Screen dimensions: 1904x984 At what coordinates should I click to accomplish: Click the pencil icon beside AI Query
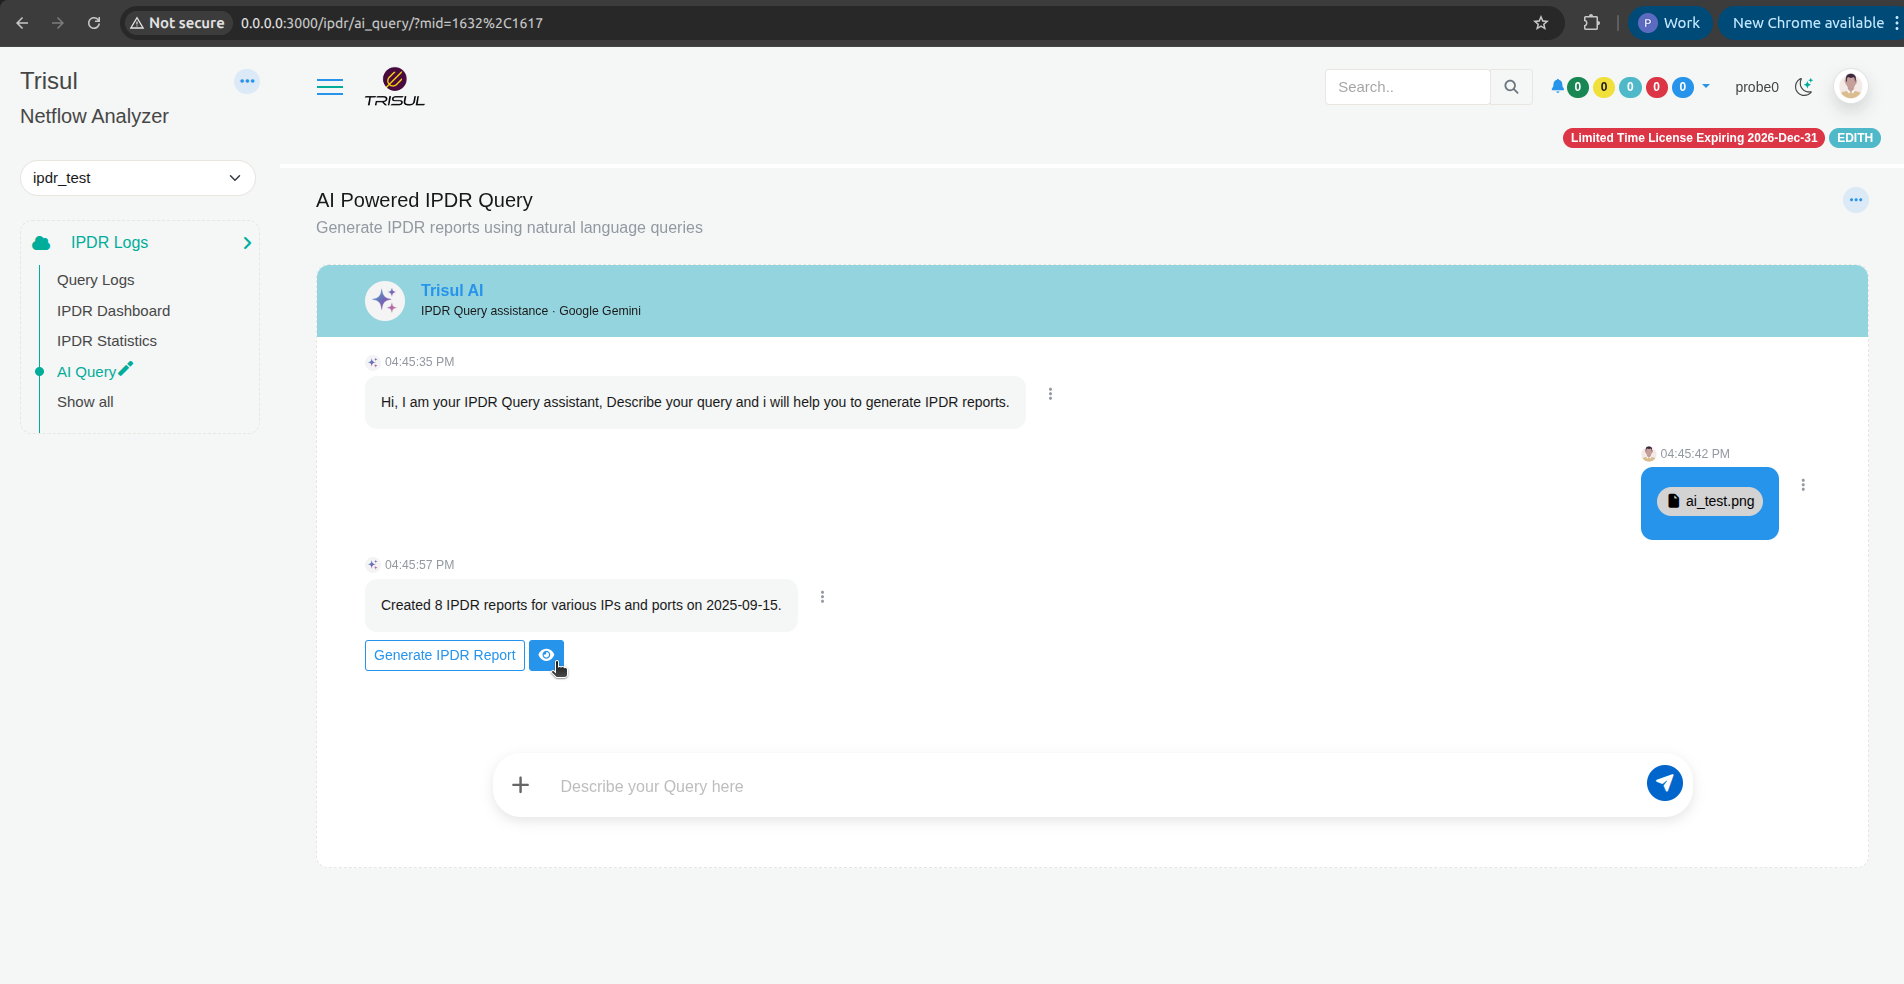coord(126,369)
